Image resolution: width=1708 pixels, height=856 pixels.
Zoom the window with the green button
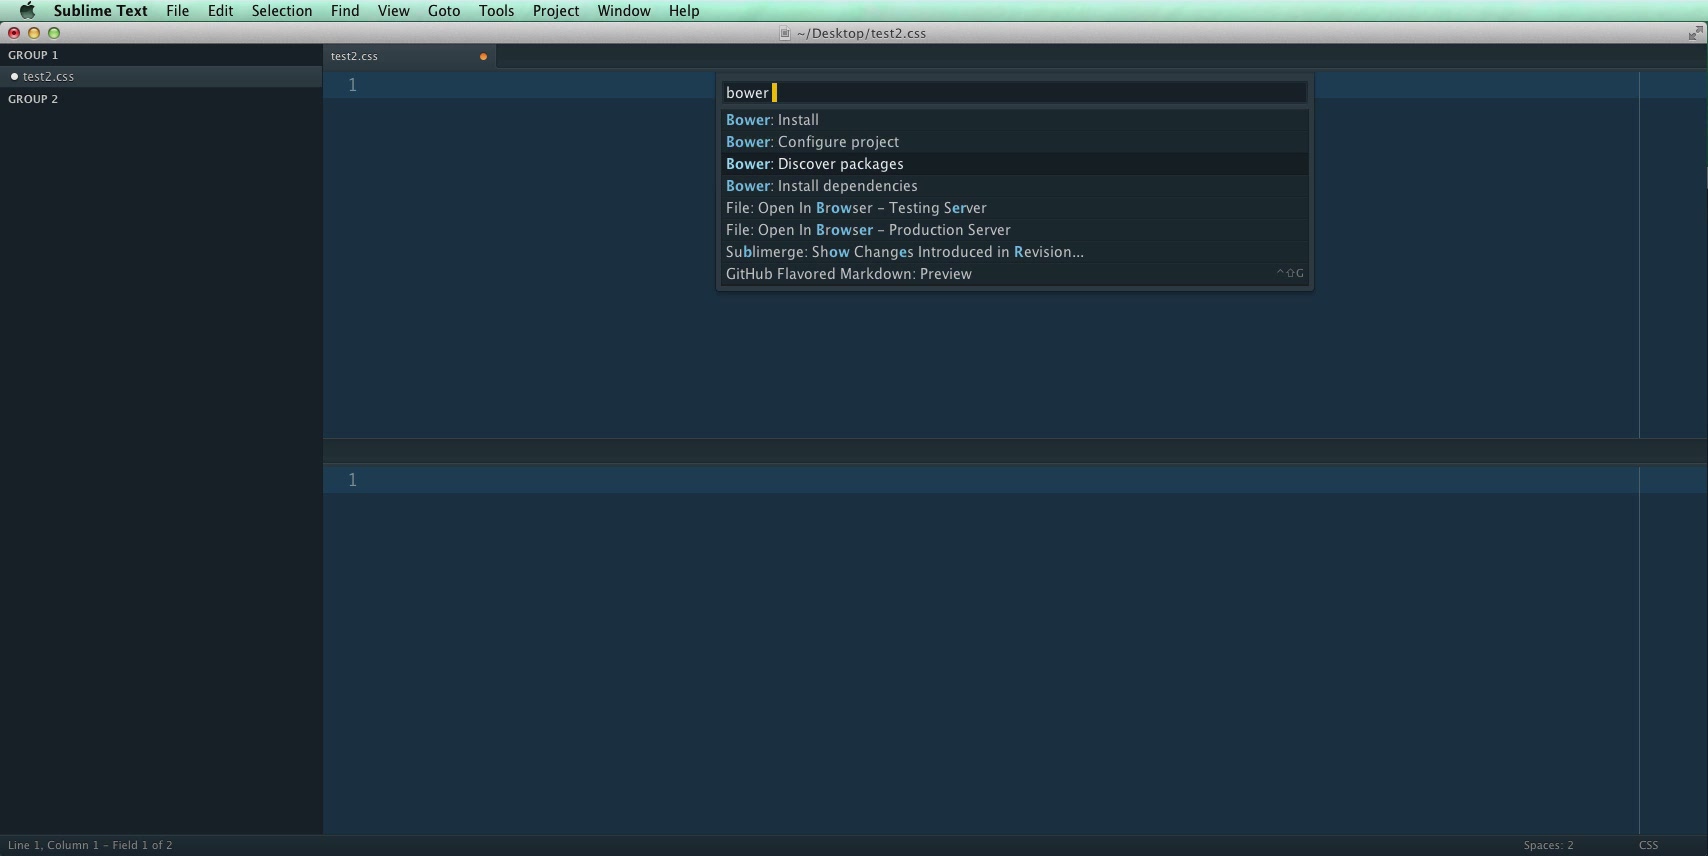tap(54, 33)
